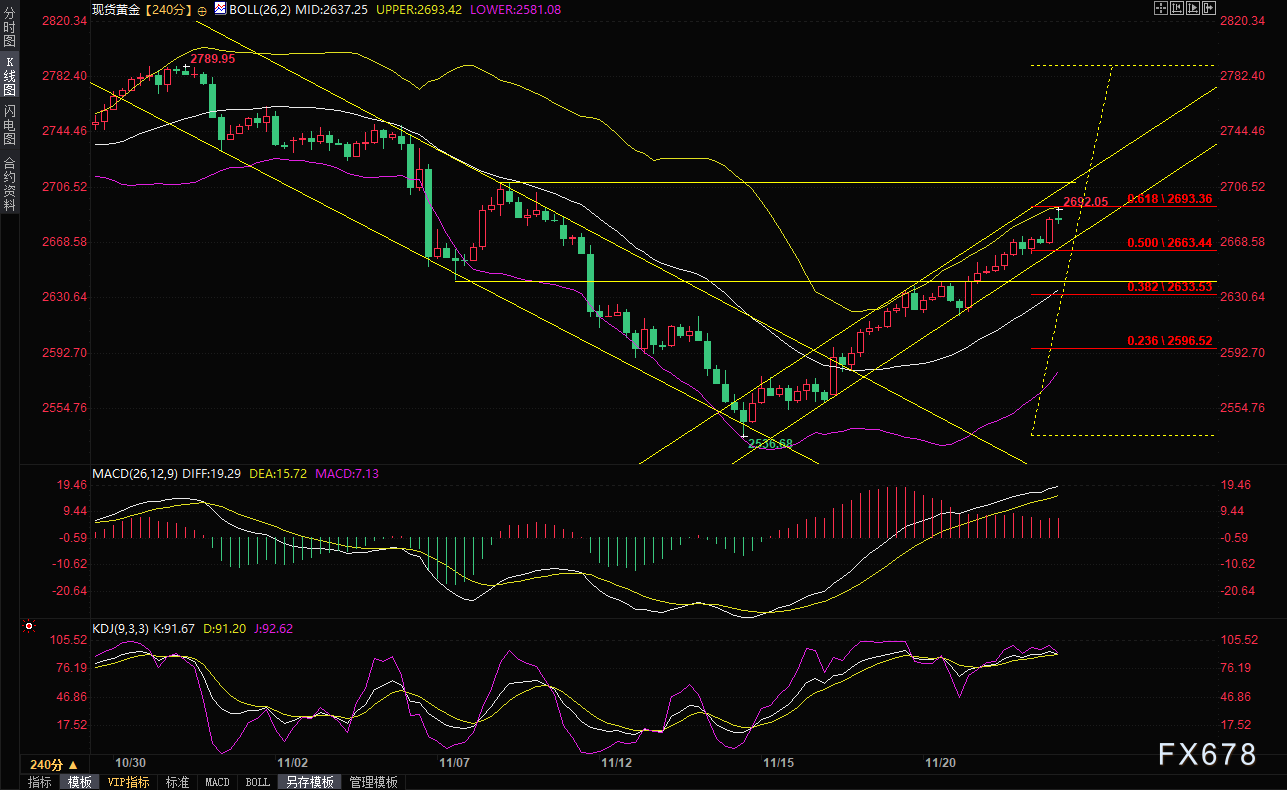
Task: Open the VIP指标 tab
Action: click(128, 782)
